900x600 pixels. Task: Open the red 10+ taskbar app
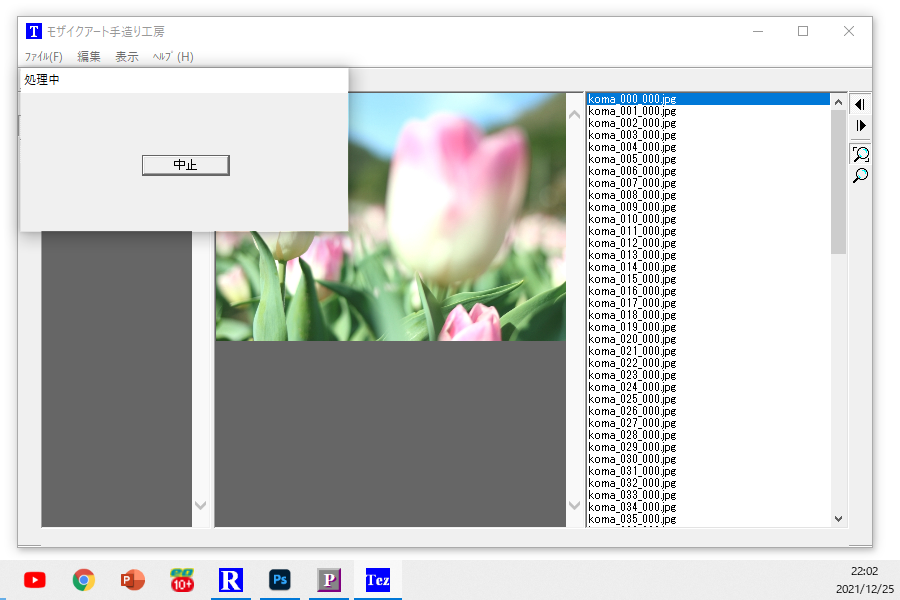click(x=182, y=580)
